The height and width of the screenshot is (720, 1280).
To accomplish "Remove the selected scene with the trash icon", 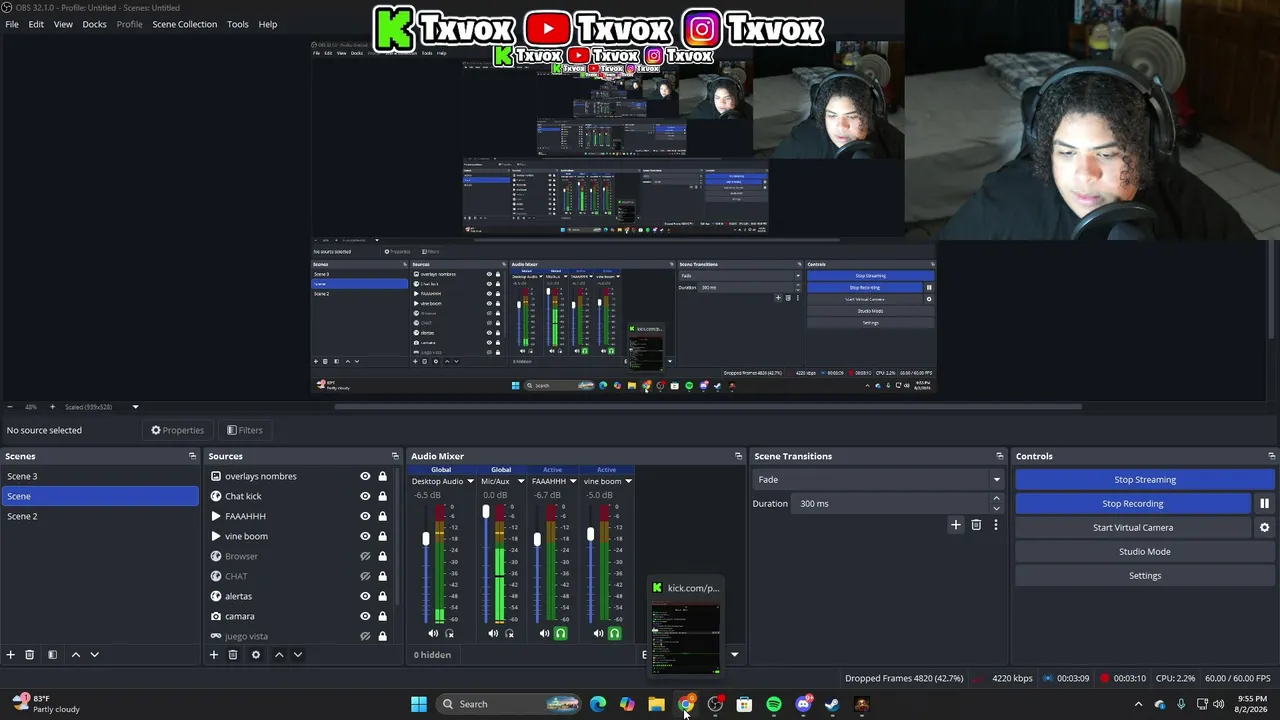I will pos(30,655).
